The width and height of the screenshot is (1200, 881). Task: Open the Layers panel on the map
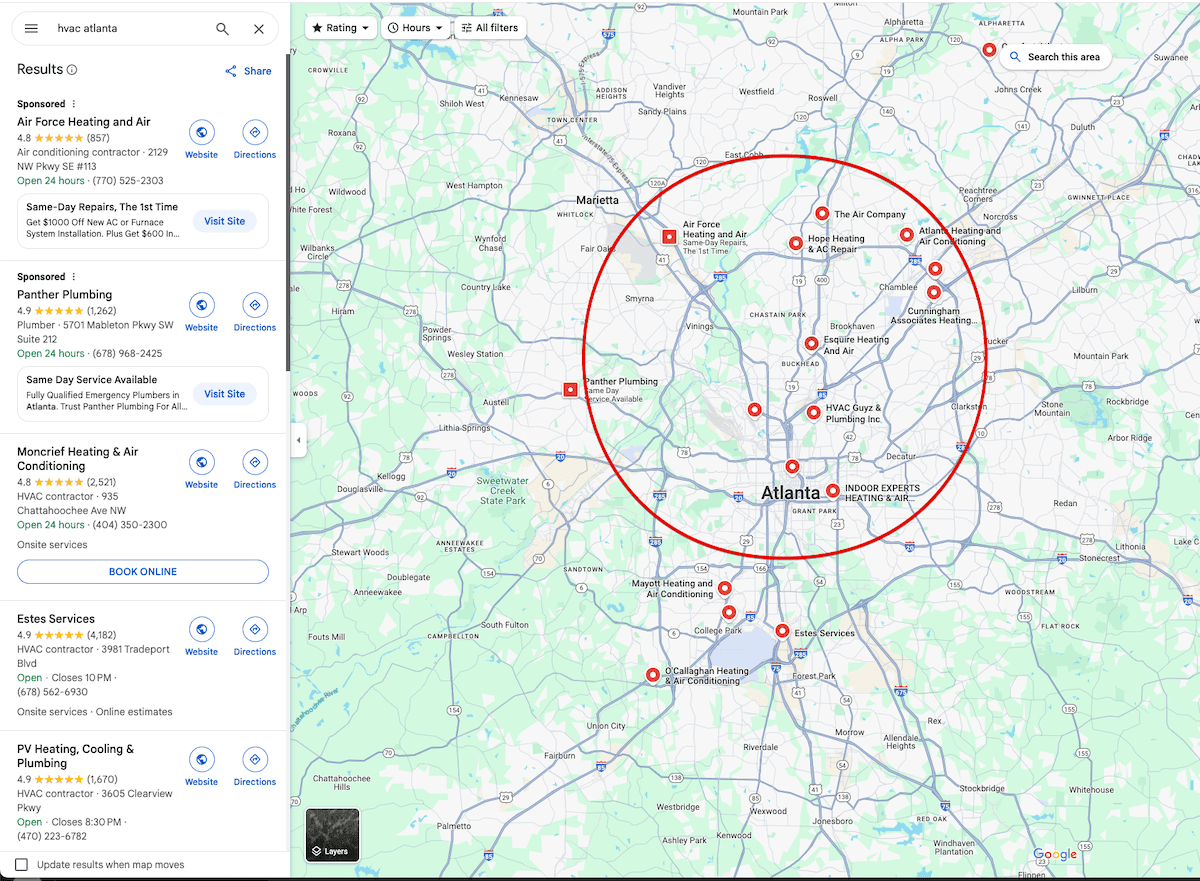(x=332, y=834)
